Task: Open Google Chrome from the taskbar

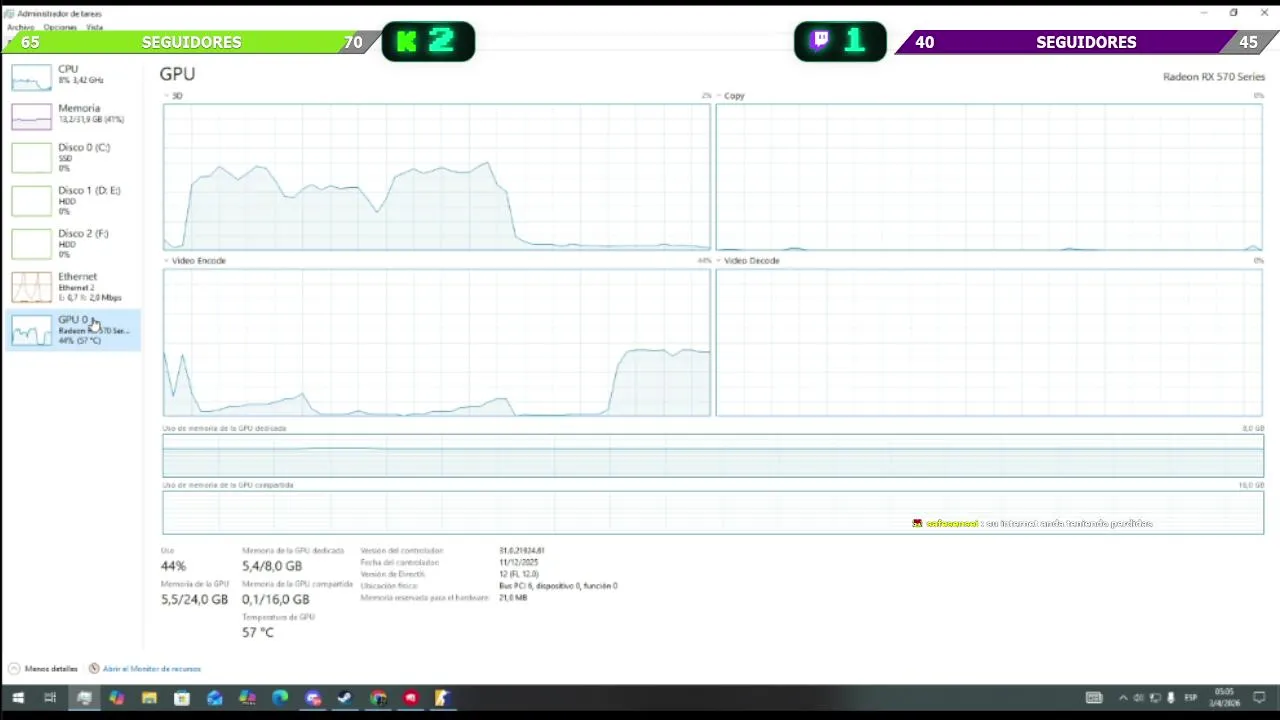Action: click(378, 698)
